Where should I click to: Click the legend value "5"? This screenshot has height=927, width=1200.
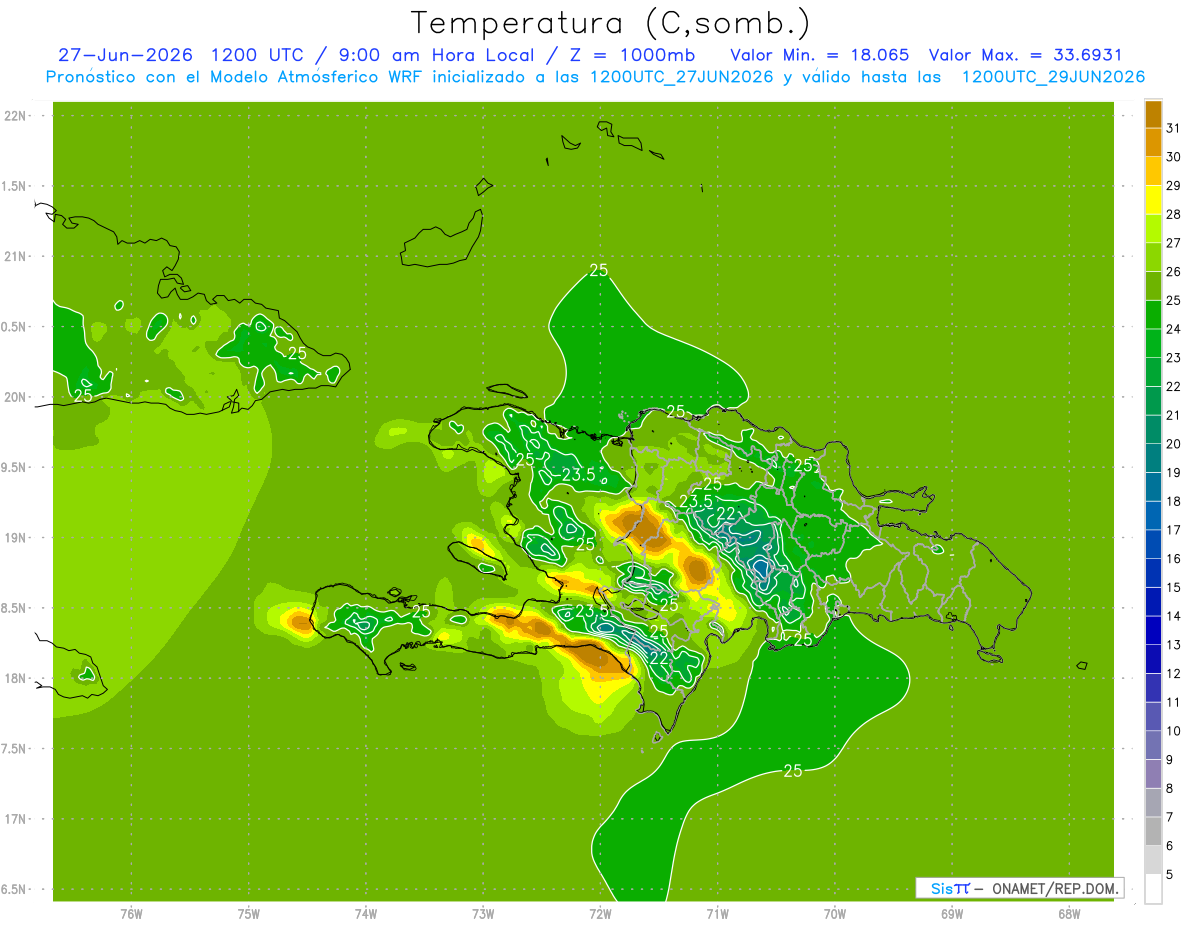click(1171, 875)
